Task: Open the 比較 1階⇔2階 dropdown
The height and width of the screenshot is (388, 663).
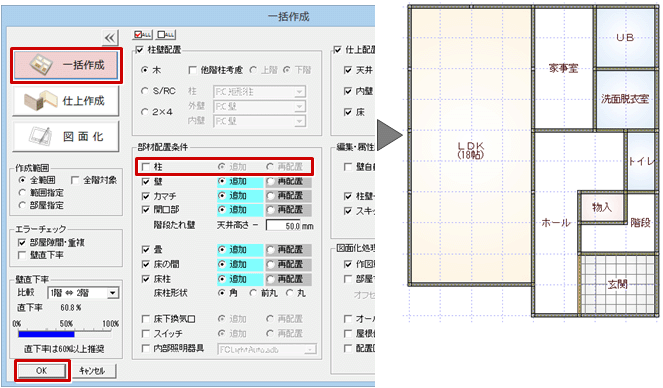Action: point(83,293)
